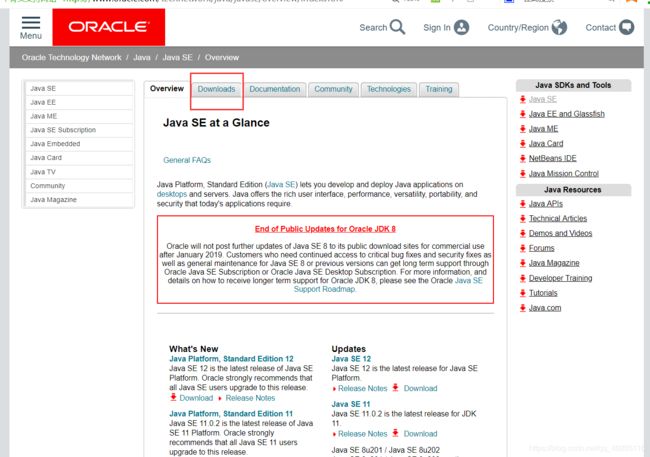Click download arrow icon beside sidebar Java ME

(x=523, y=129)
